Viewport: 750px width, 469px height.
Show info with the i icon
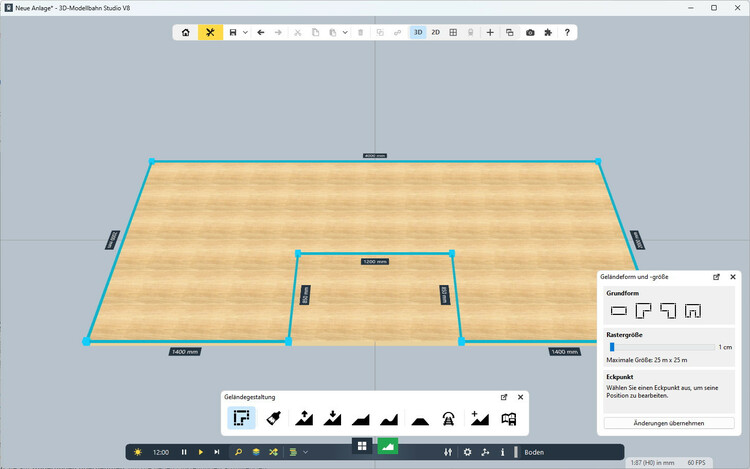[502, 452]
